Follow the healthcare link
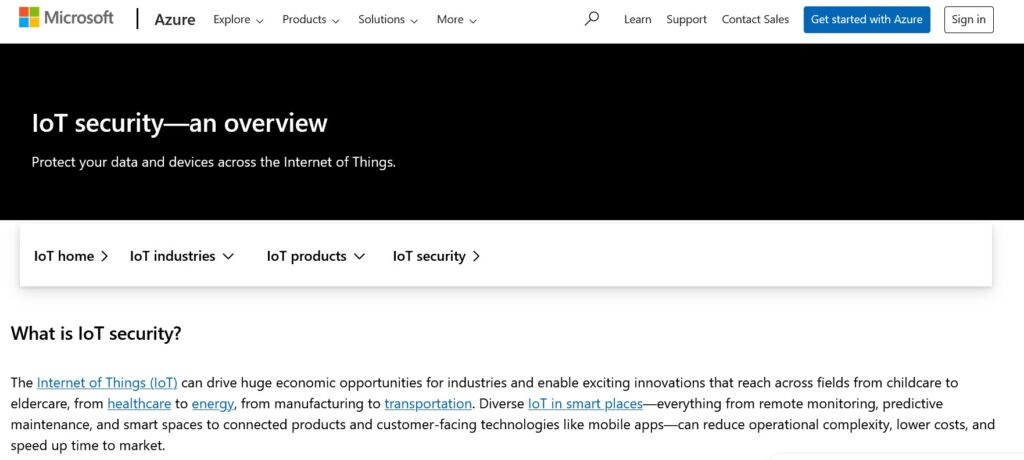 point(139,404)
